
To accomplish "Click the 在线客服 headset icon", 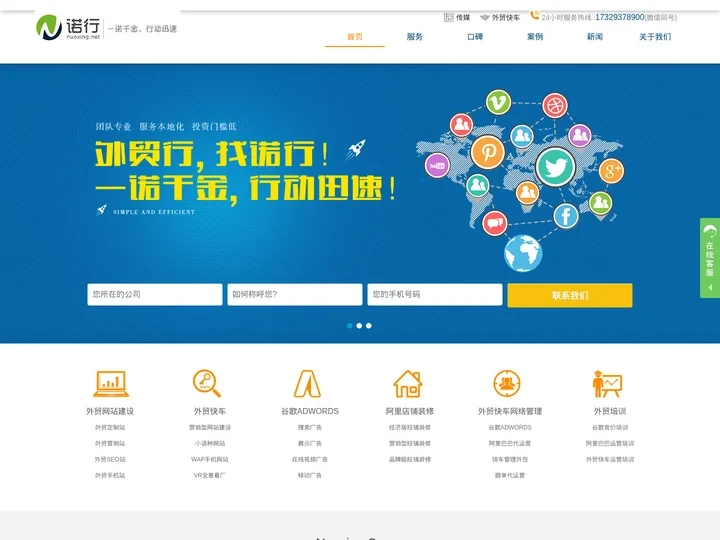I will 710,231.
